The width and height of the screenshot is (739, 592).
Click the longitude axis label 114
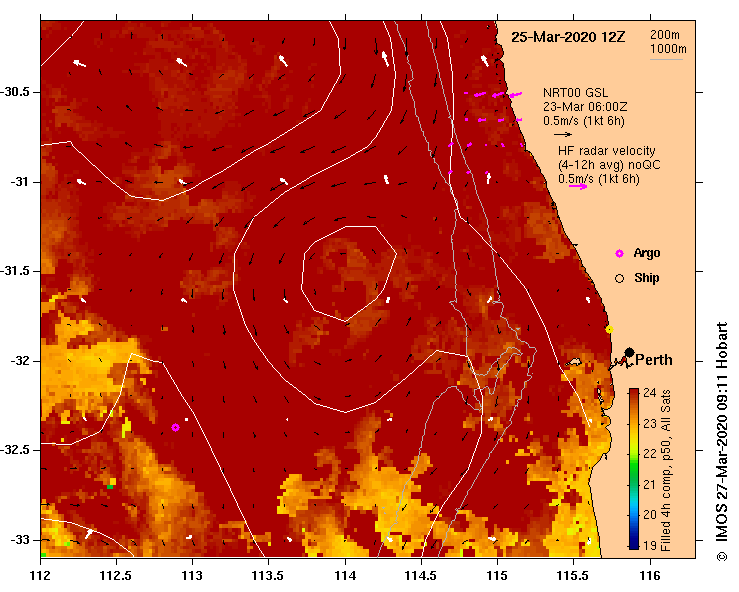coord(345,576)
